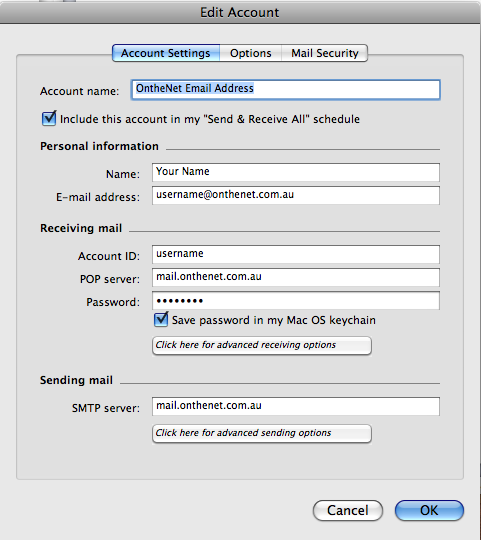
Task: Select the E-mail address input field
Action: [x=296, y=195]
